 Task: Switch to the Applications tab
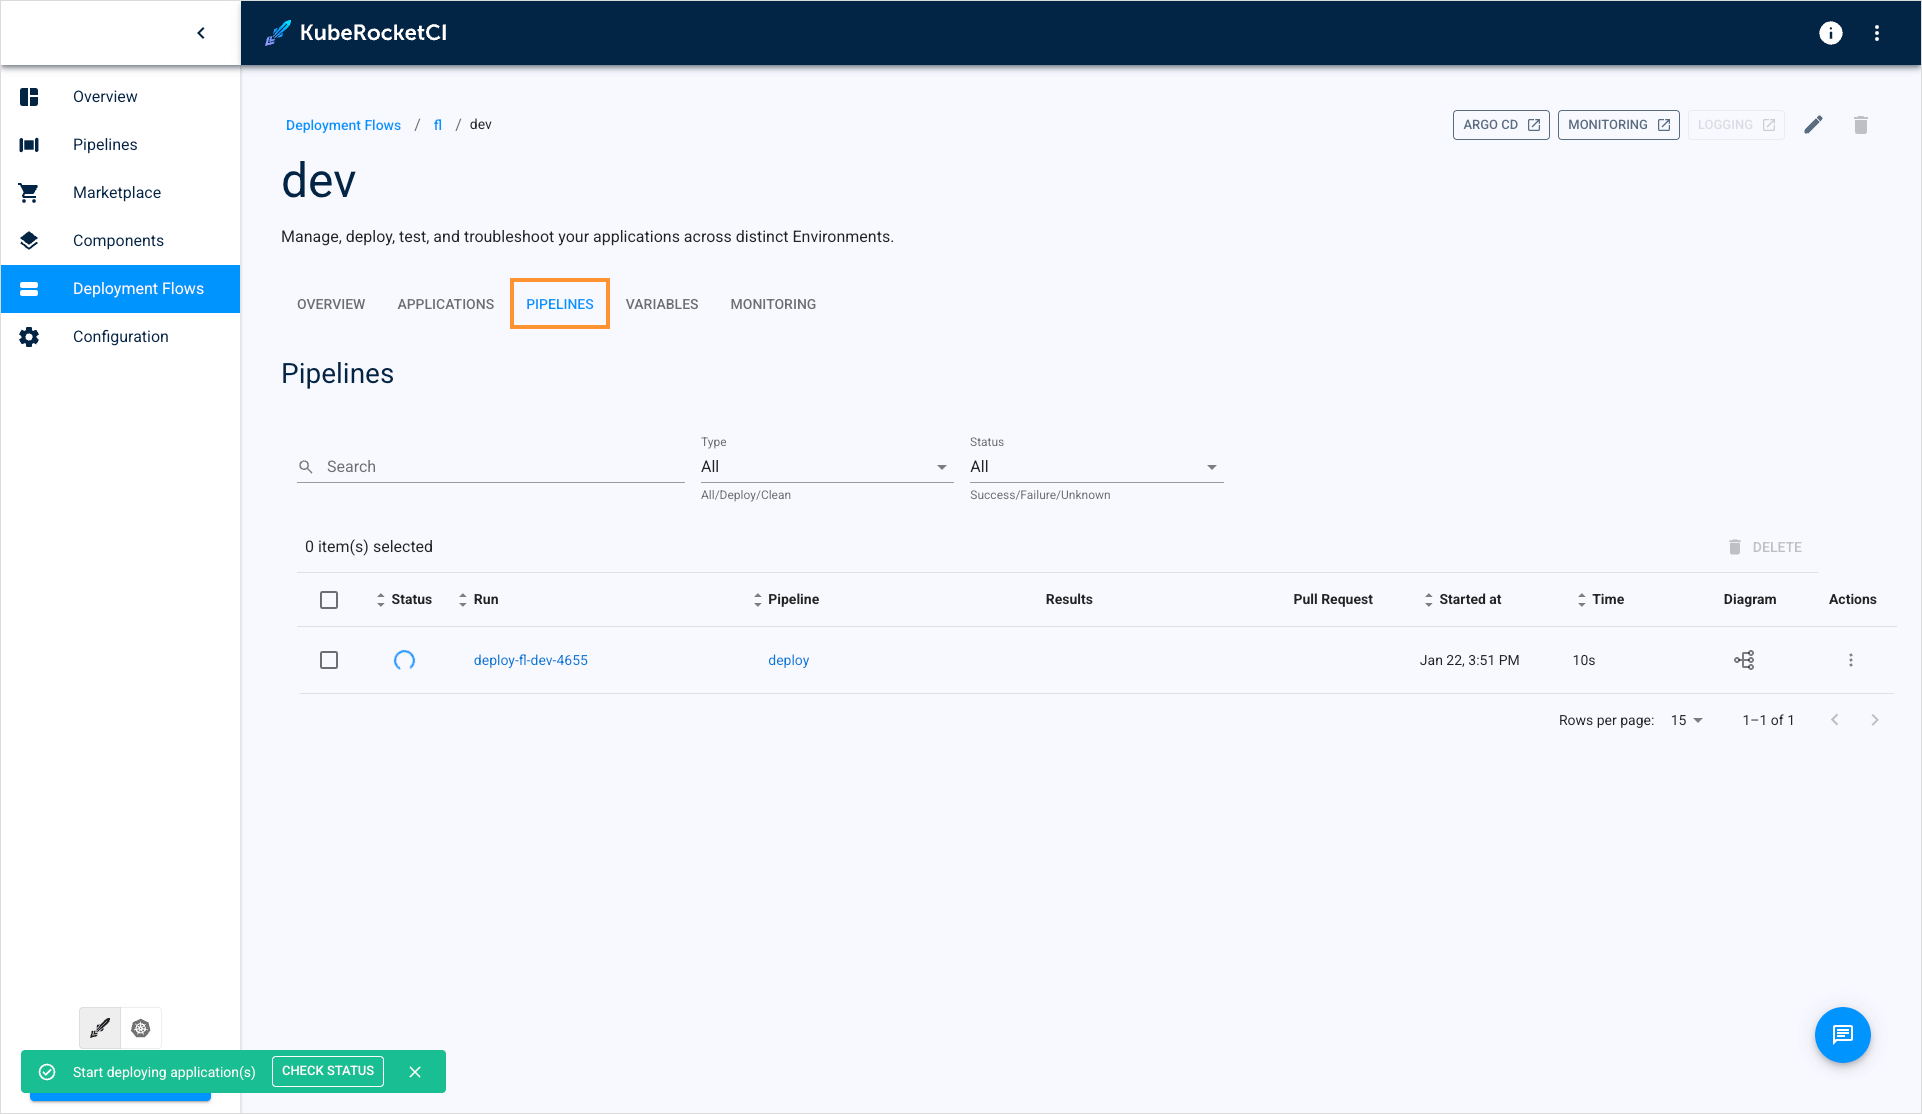[445, 304]
